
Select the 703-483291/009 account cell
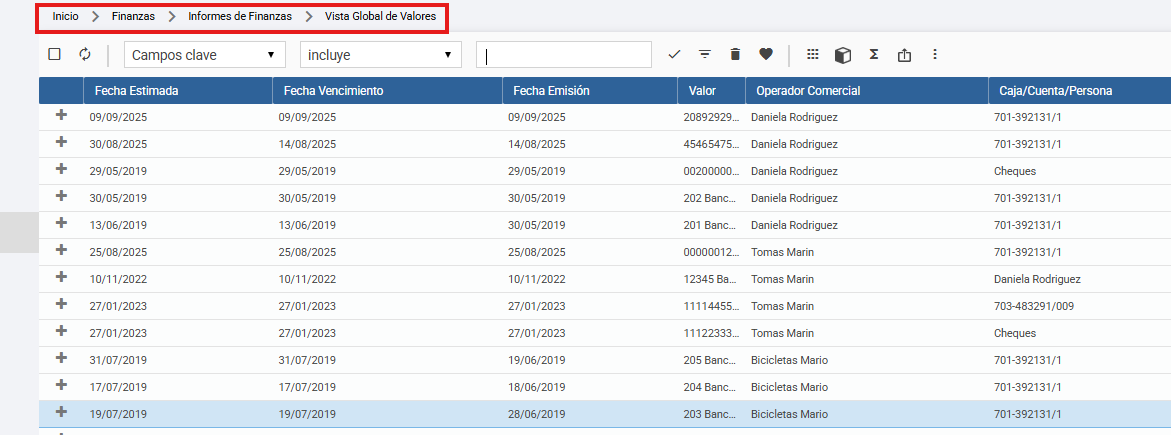[1033, 306]
